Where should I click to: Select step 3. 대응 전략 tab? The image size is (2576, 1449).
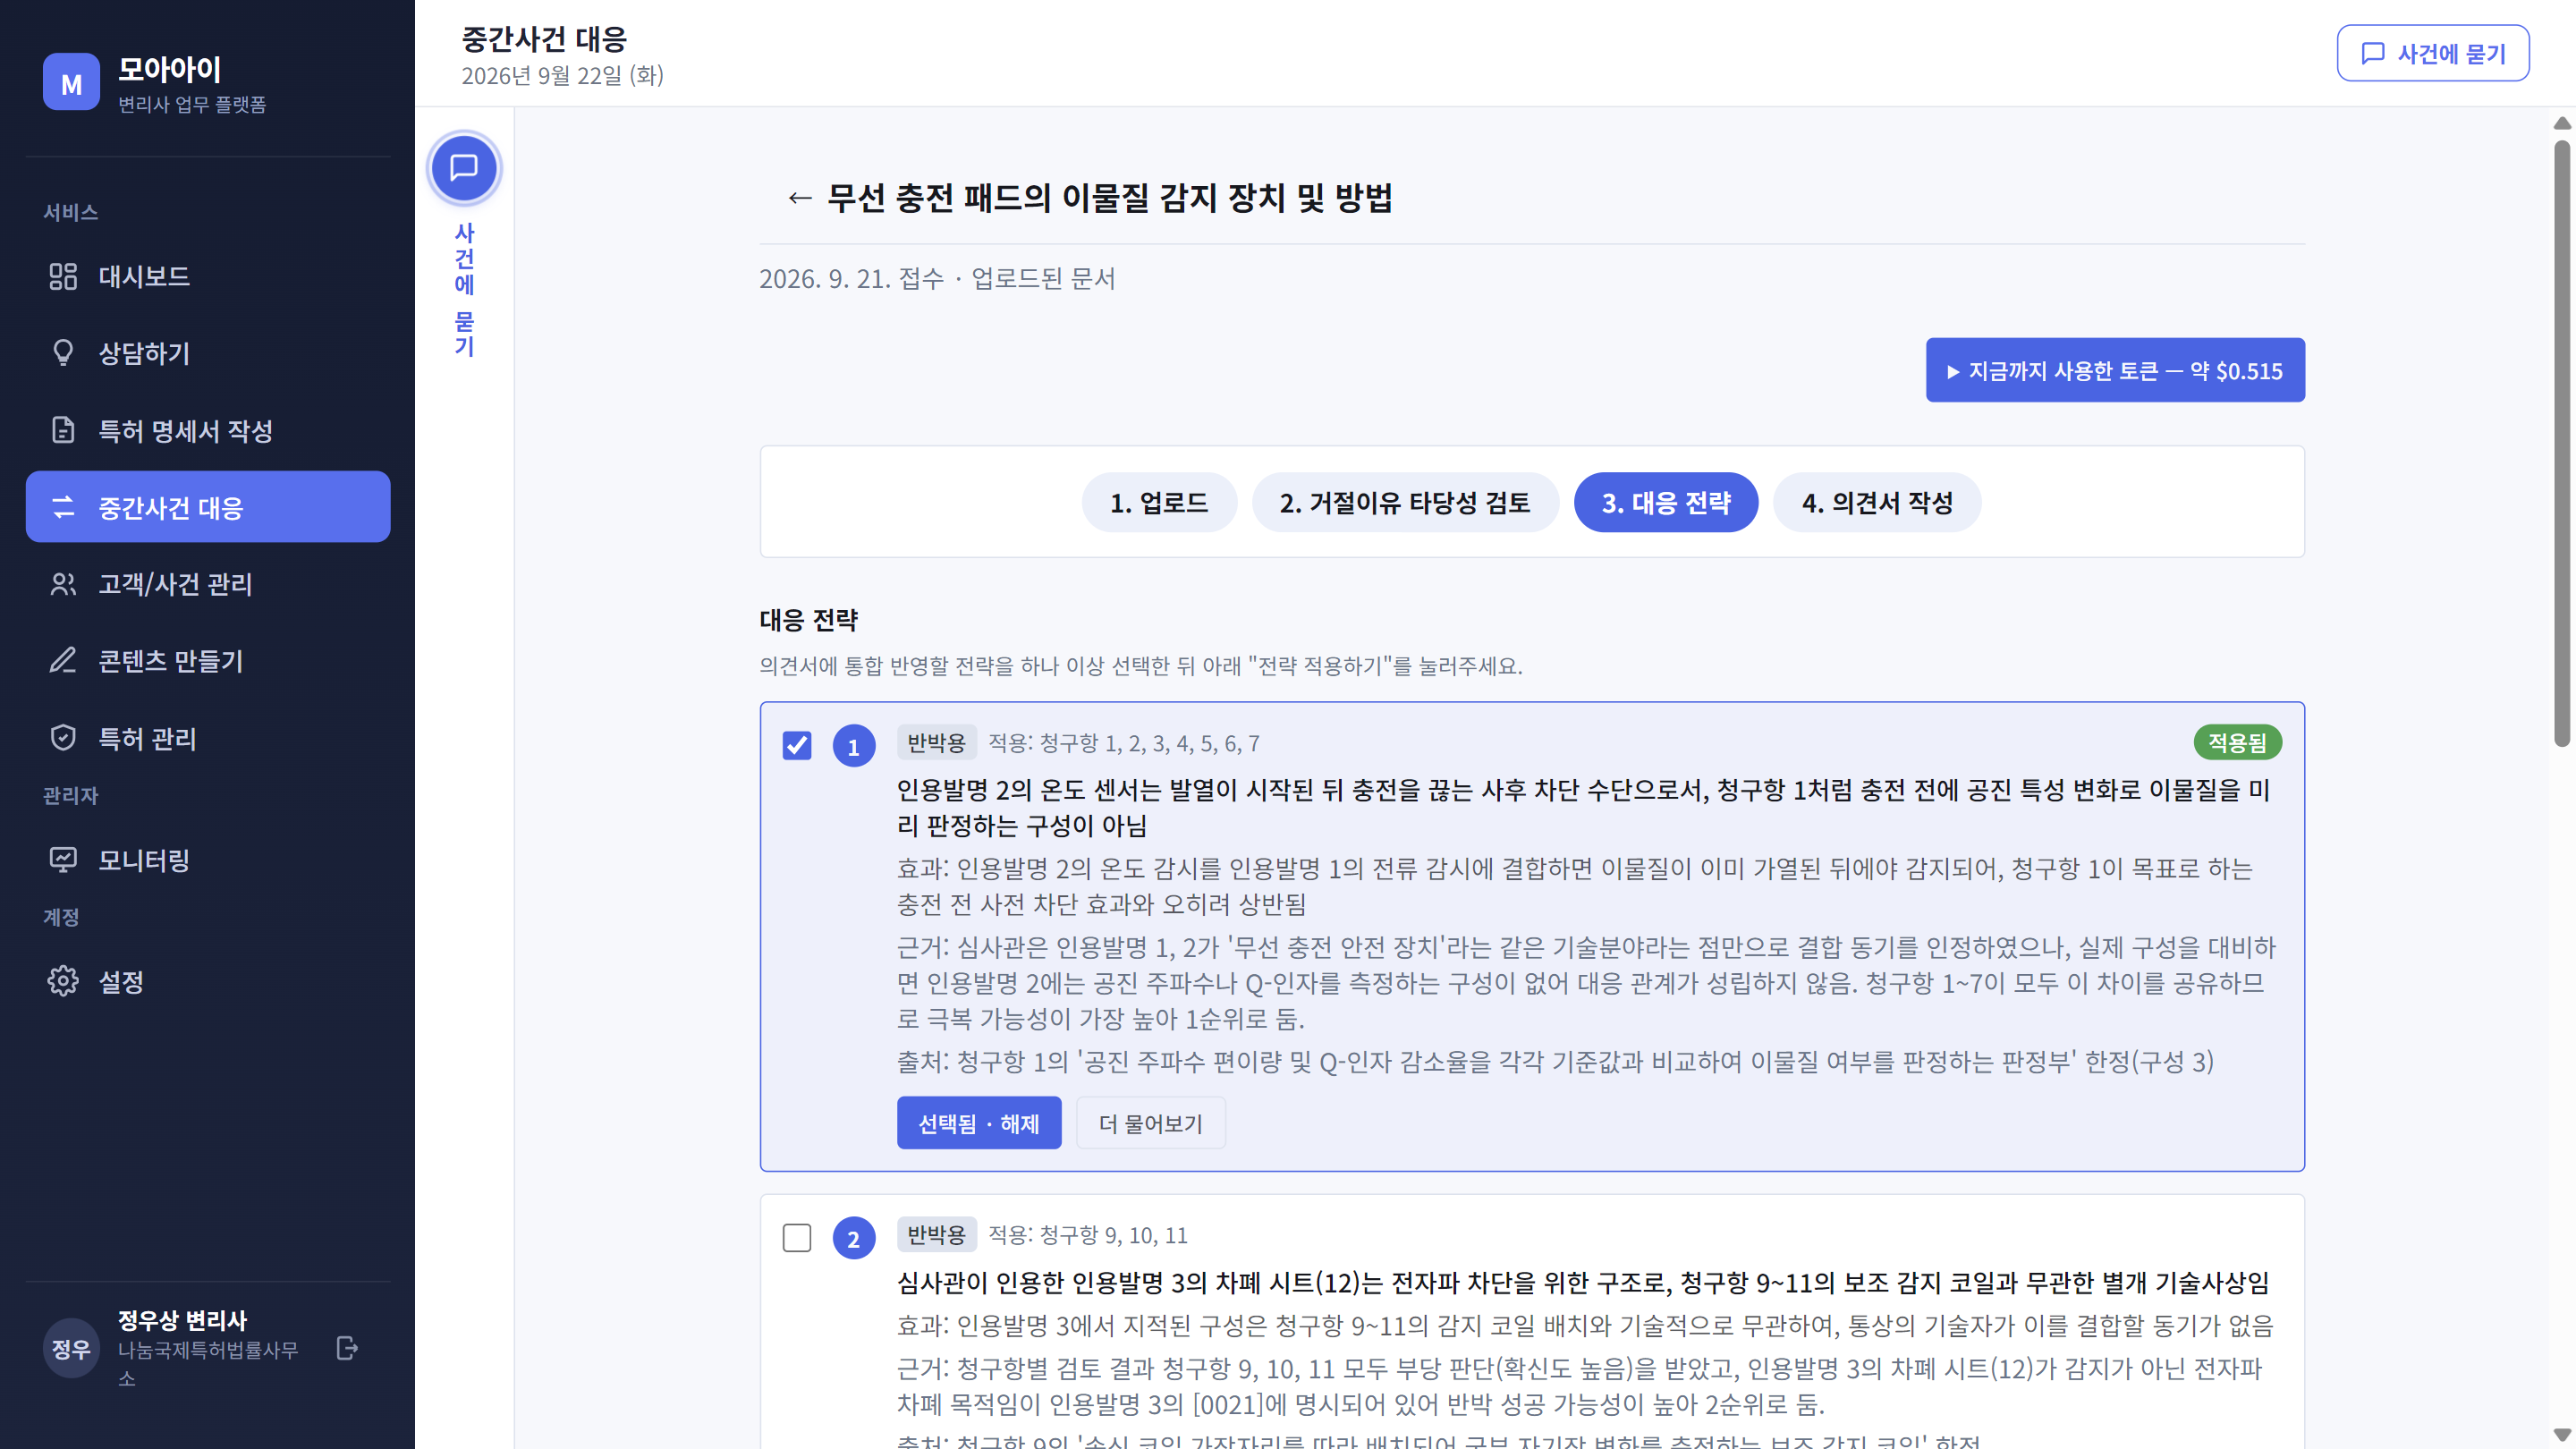(1666, 502)
